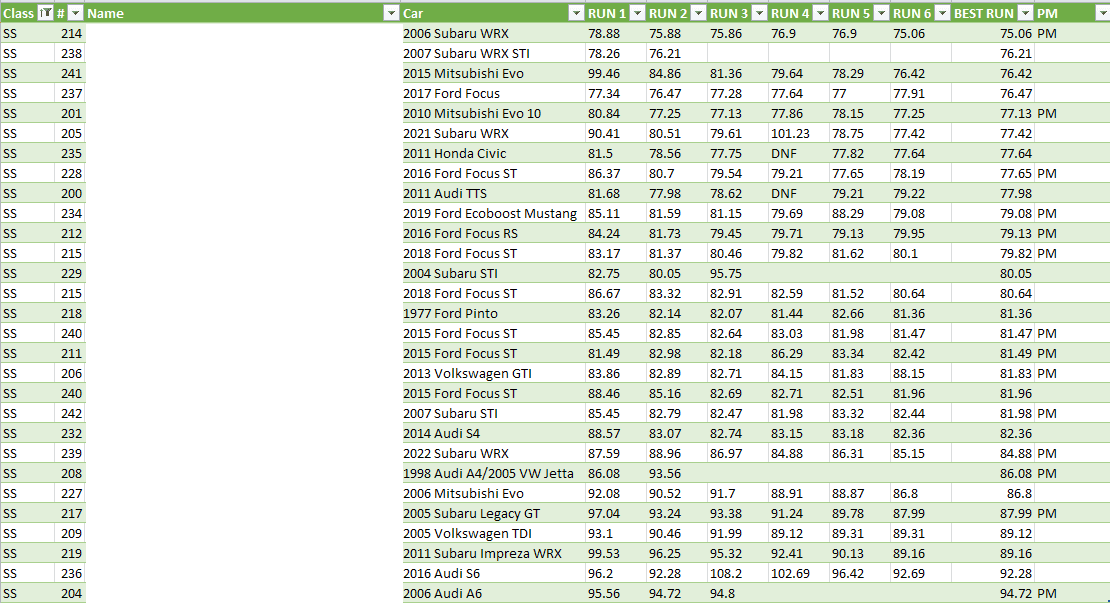Select the cell '2005 Volkswagen TDI'
This screenshot has height=603, width=1113.
(x=493, y=533)
